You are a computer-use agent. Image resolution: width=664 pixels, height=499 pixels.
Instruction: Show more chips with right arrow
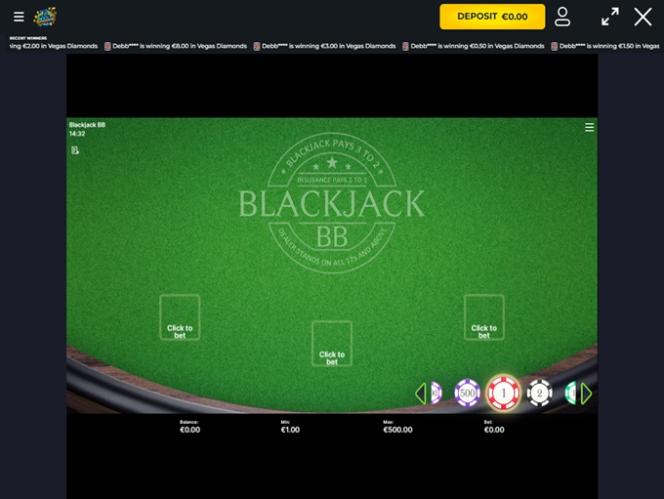[x=587, y=393]
